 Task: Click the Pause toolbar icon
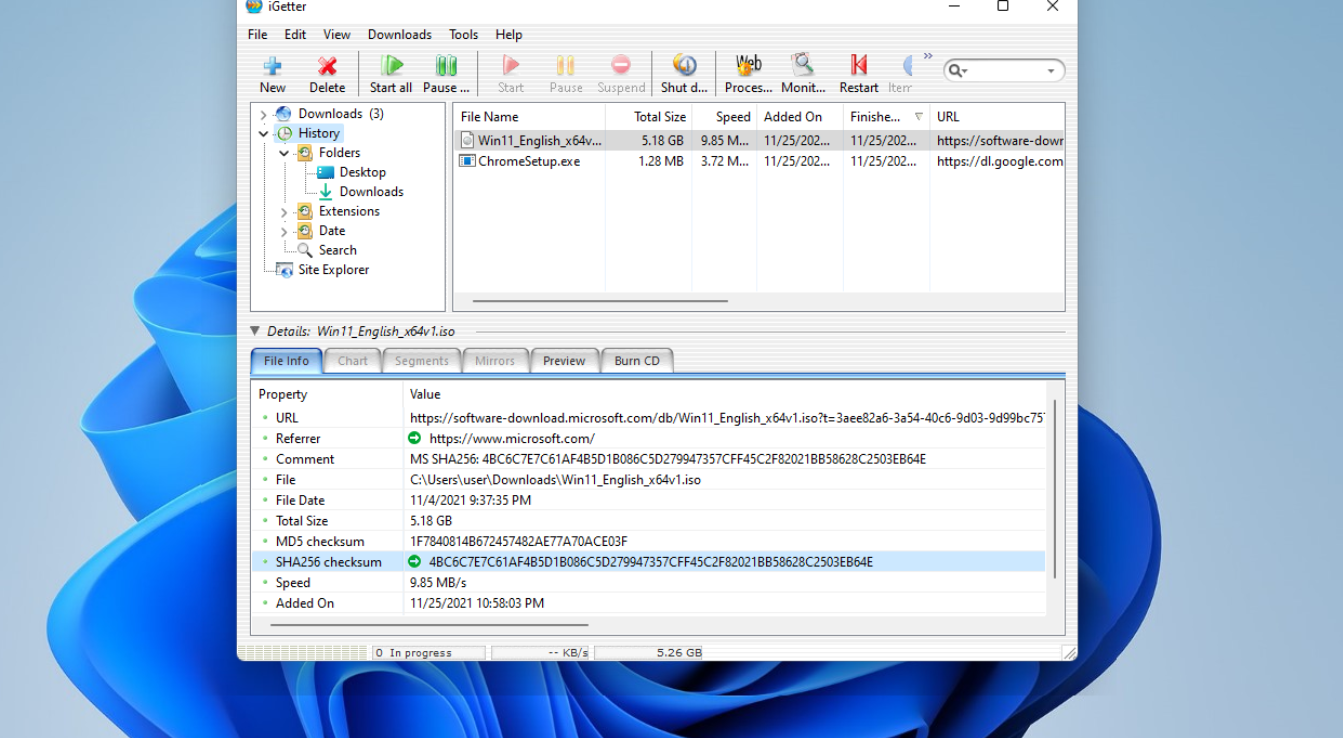click(x=566, y=66)
